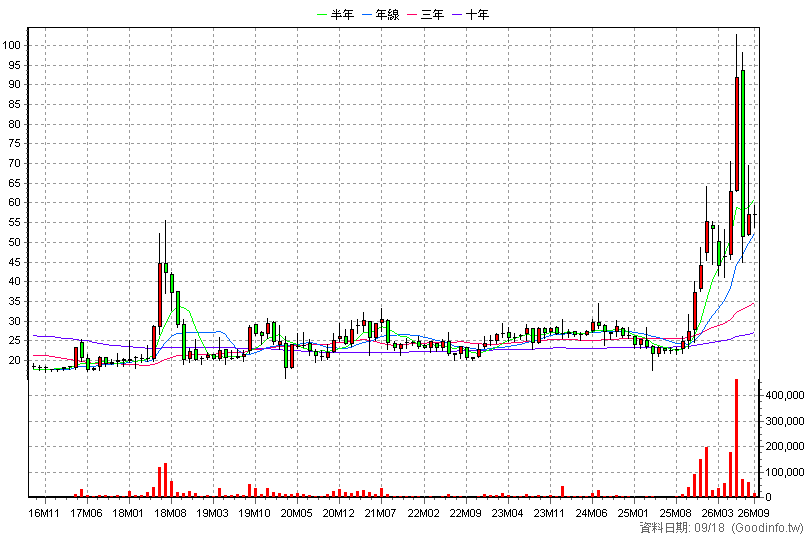808x540 pixels.
Task: Click the 十年 legend label
Action: point(477,15)
